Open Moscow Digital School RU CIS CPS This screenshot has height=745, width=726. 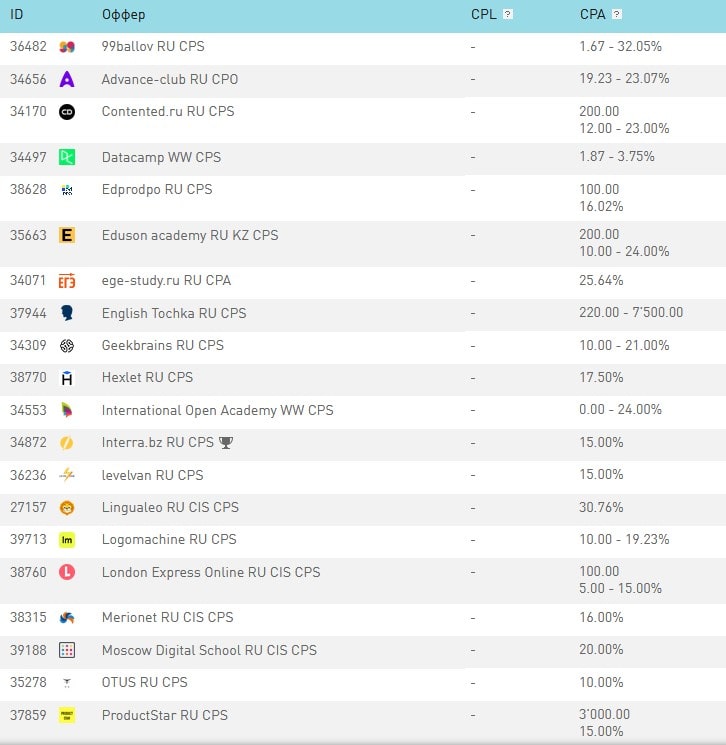(209, 650)
